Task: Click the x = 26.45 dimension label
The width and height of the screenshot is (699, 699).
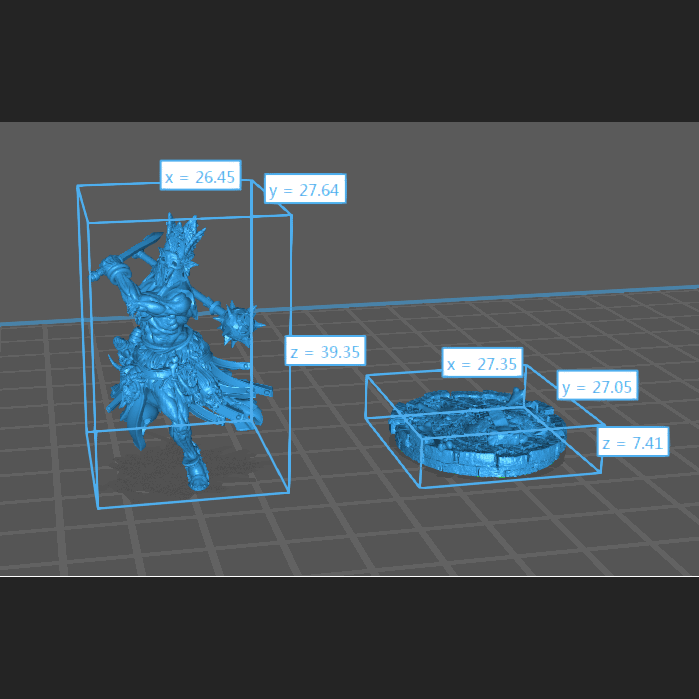Action: 200,177
